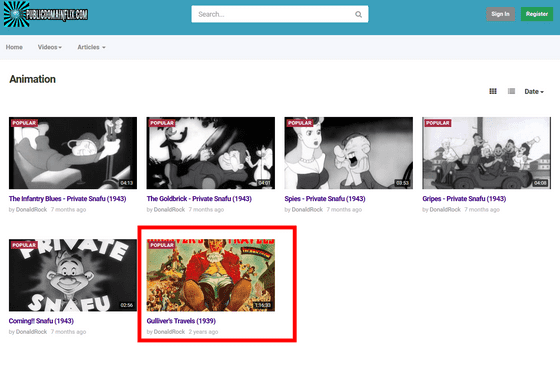Open DonaldRock author under The Infantry Blues
Screen dimensions: 560x374
31,210
